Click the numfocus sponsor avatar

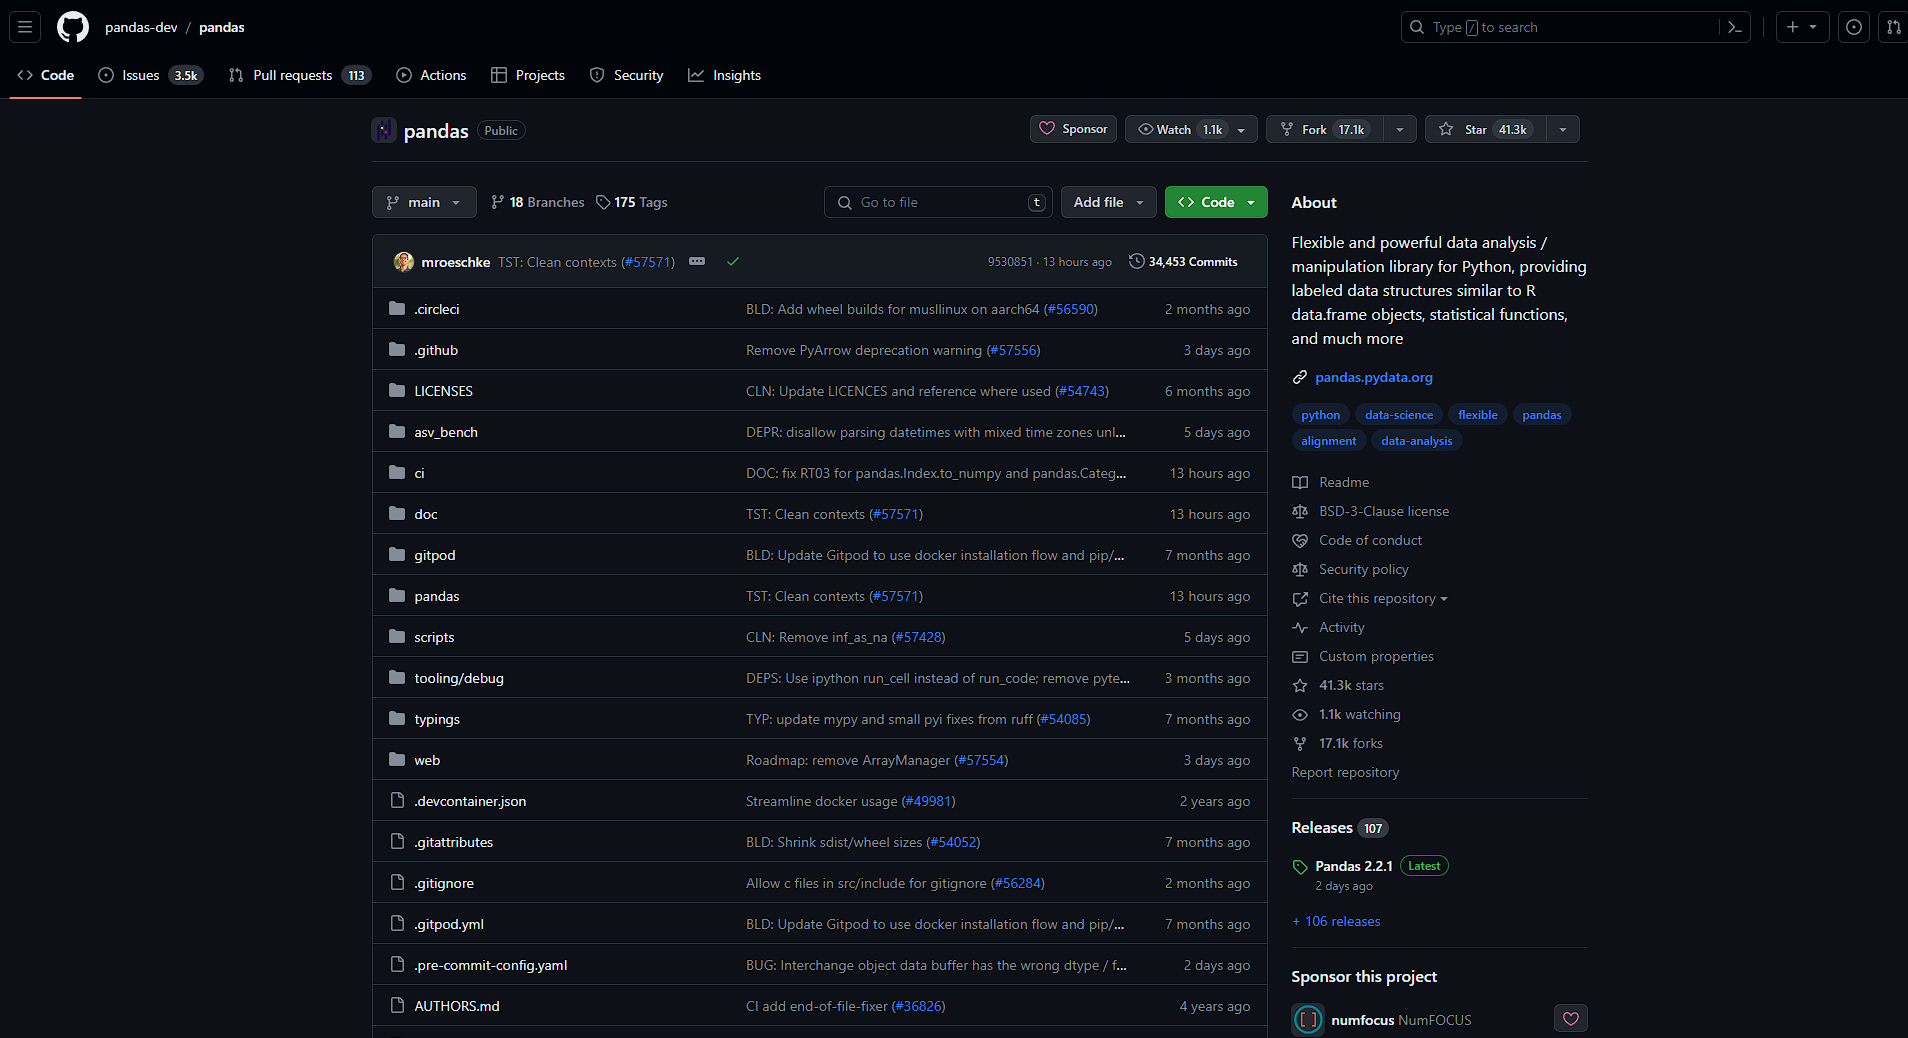click(1308, 1020)
